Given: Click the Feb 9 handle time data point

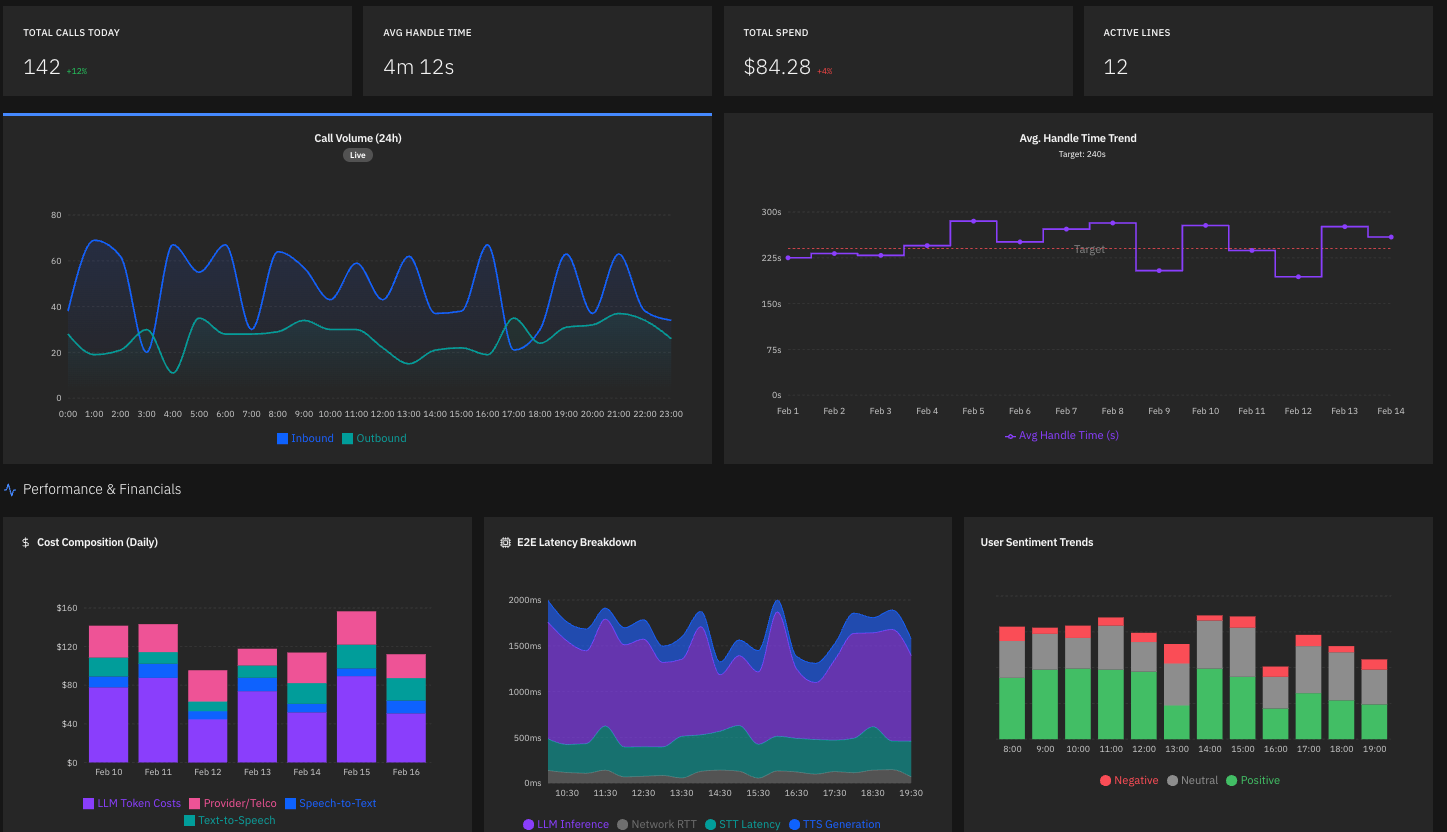Looking at the screenshot, I should point(1159,270).
